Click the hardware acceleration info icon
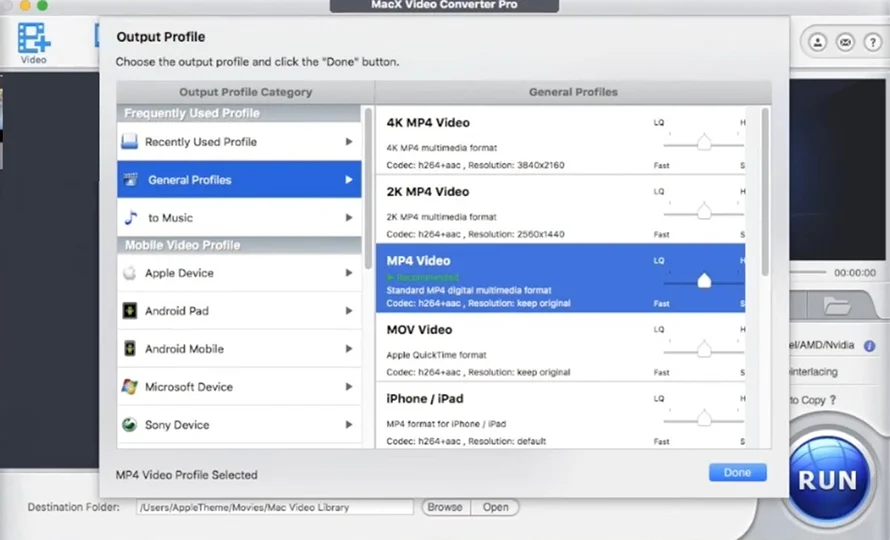The width and height of the screenshot is (890, 540). (x=870, y=346)
